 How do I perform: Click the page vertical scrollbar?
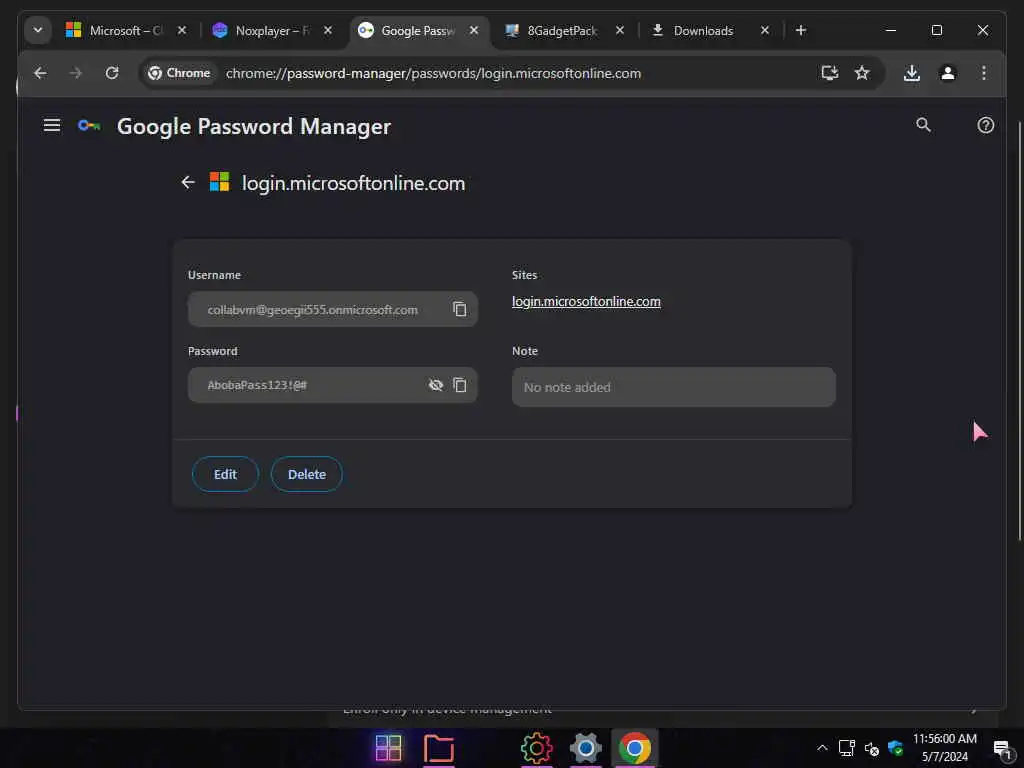click(1019, 331)
